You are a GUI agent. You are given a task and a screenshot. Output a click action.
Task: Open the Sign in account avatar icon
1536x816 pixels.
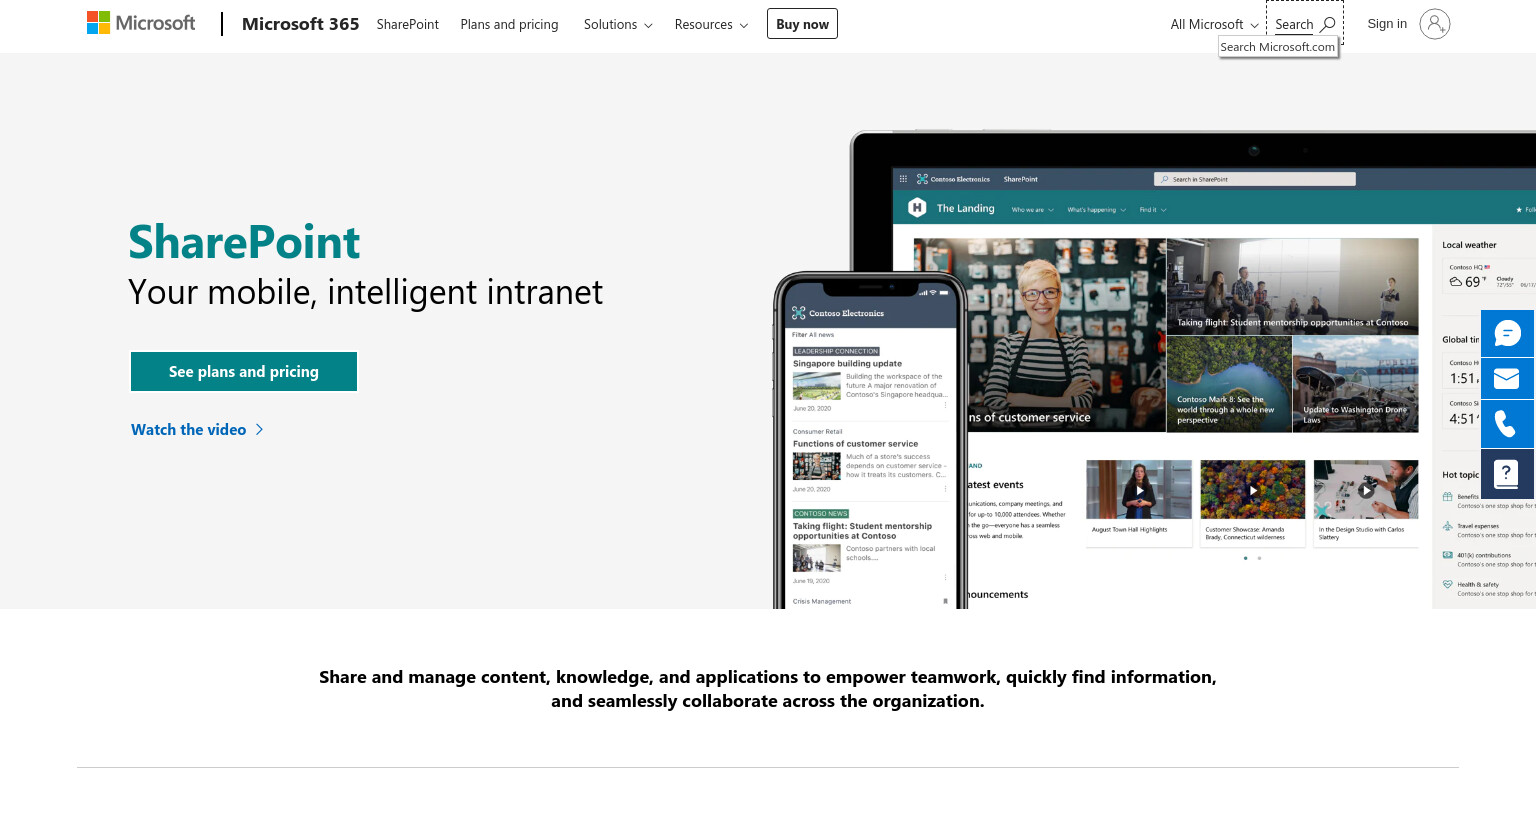(1435, 24)
